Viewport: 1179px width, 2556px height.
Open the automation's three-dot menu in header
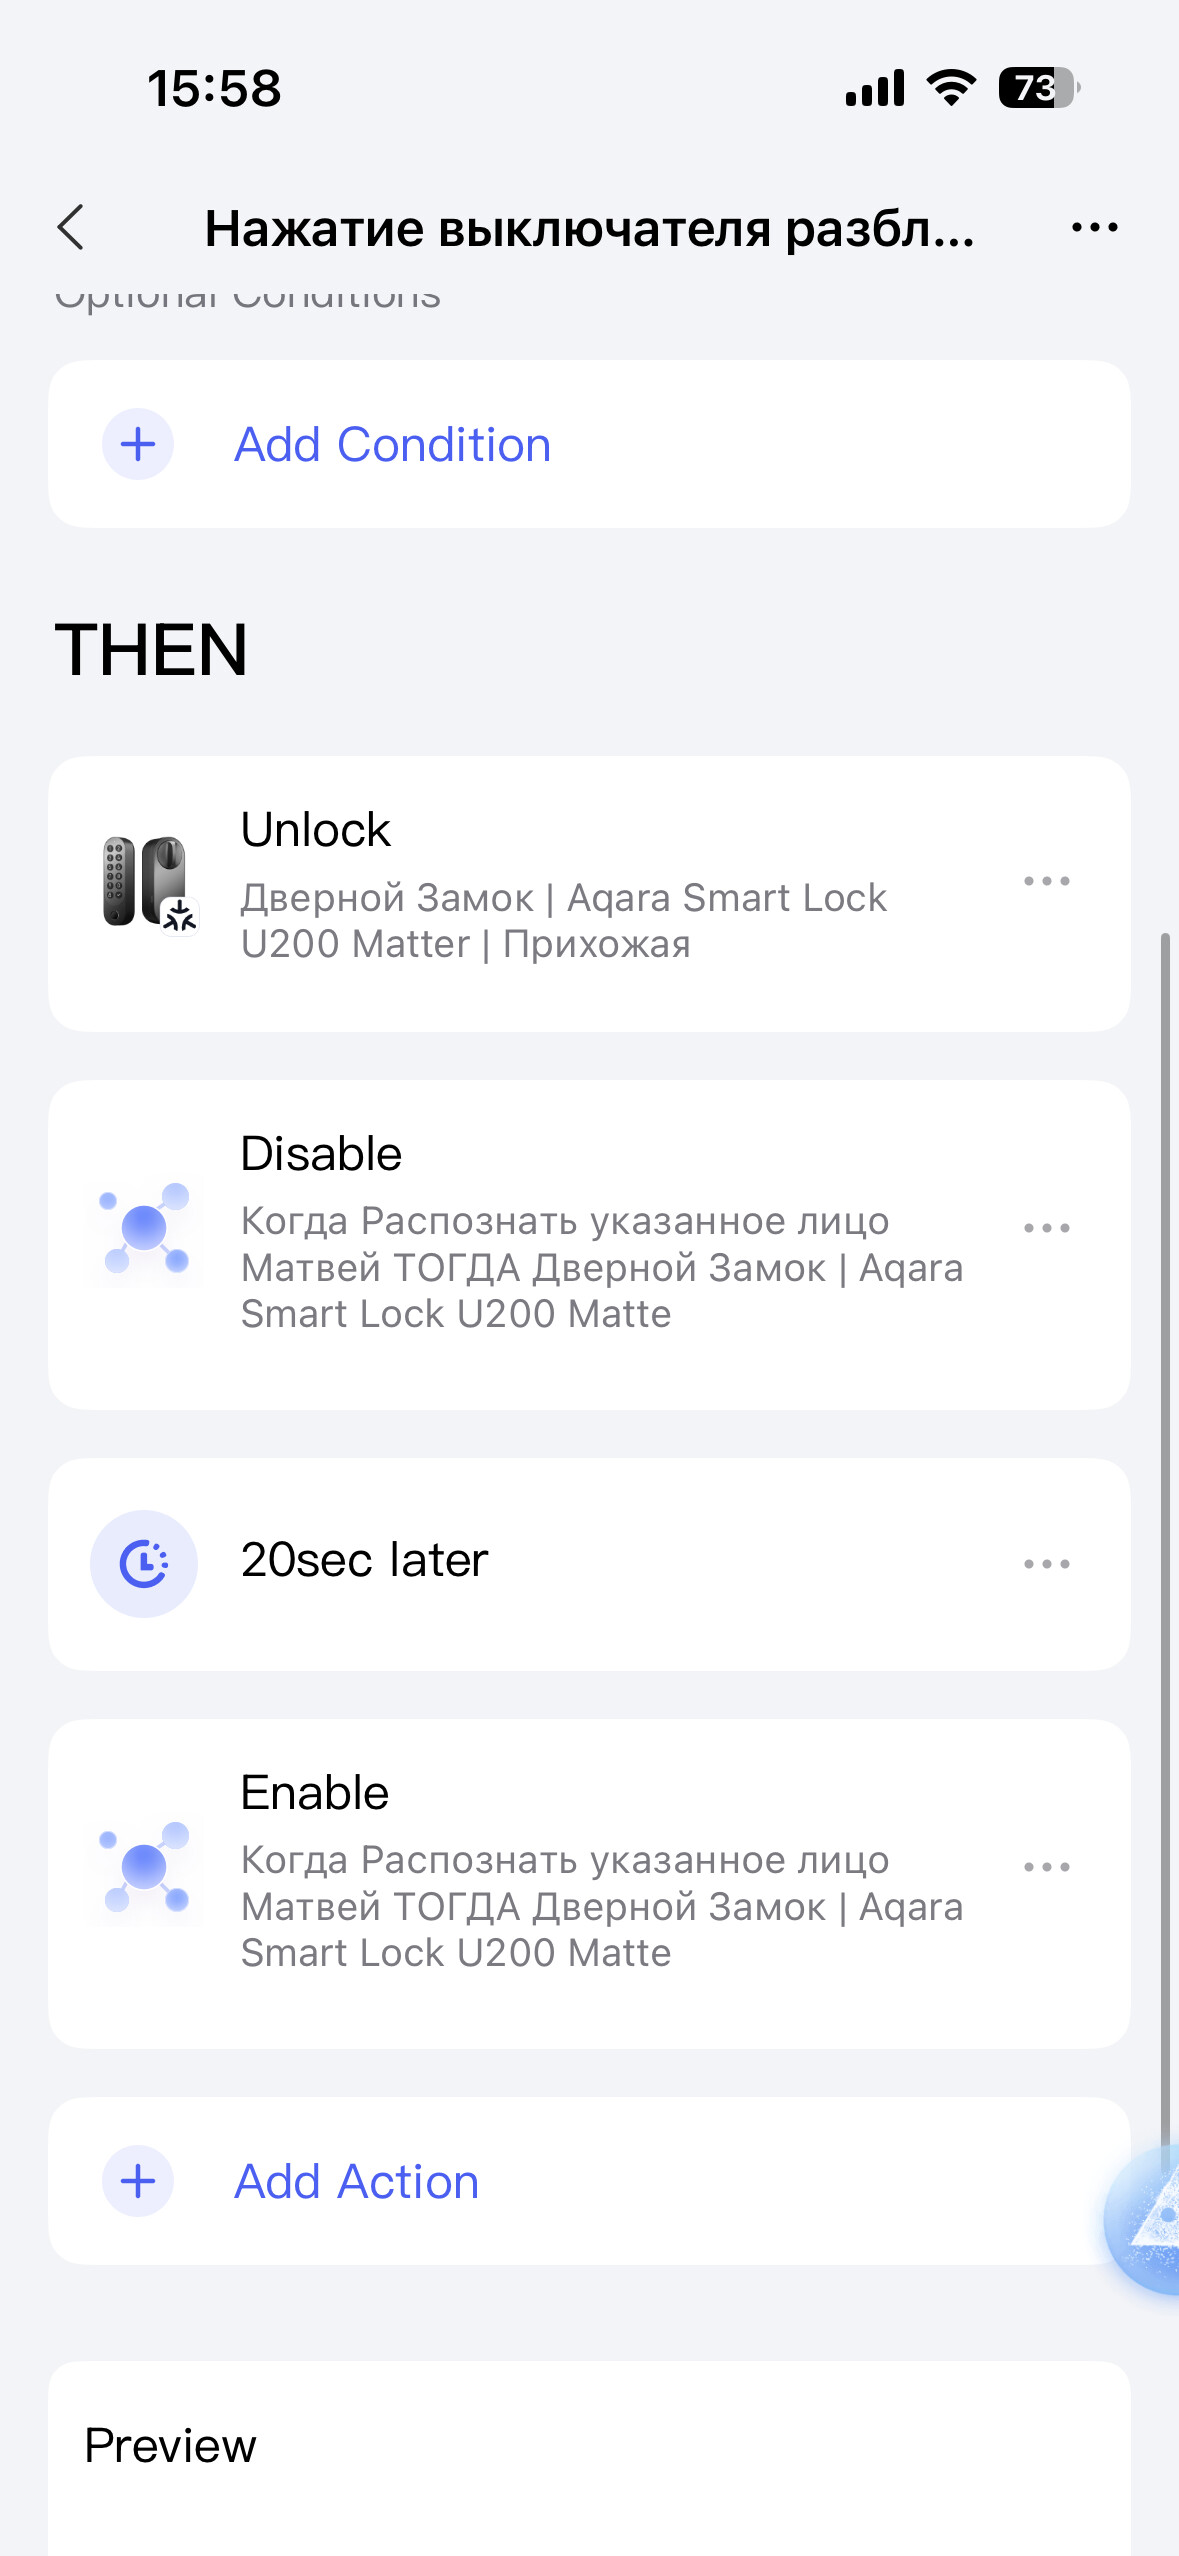pyautogui.click(x=1094, y=228)
